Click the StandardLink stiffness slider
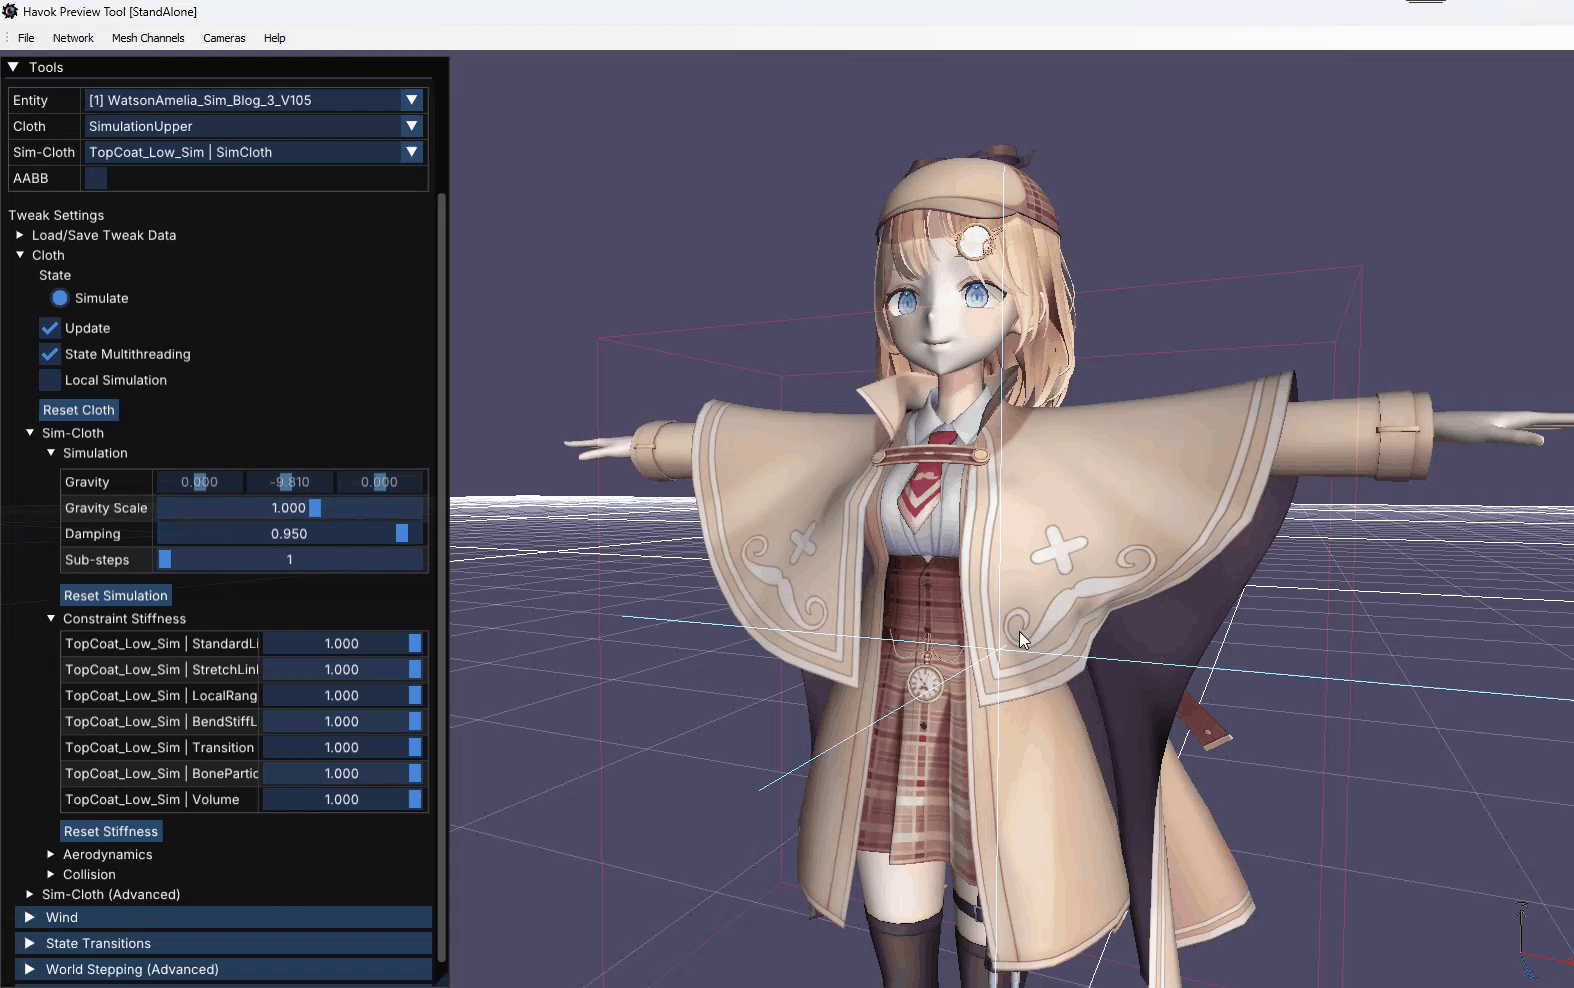The height and width of the screenshot is (988, 1574). tap(342, 644)
